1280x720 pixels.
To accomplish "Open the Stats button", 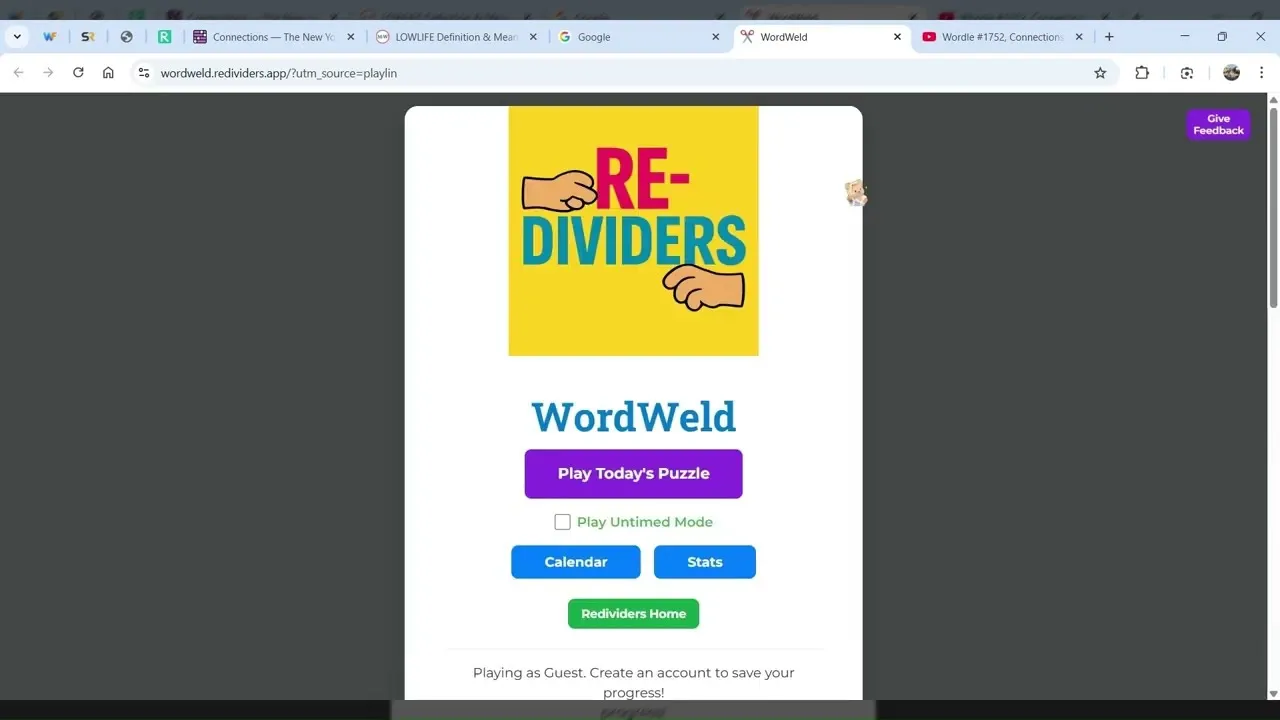I will [x=705, y=562].
